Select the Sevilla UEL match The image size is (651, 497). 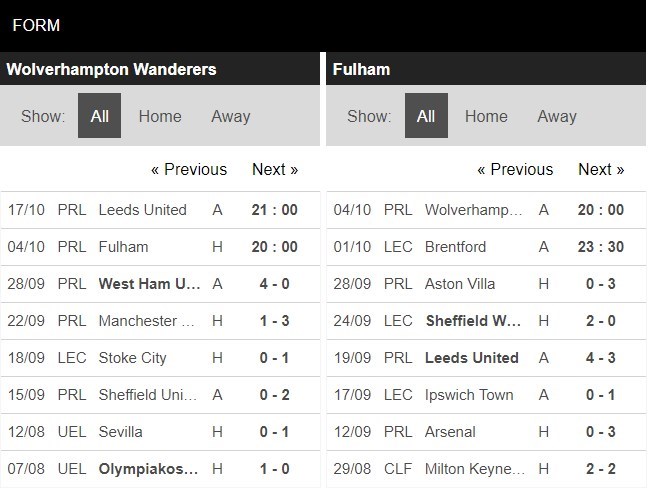click(120, 432)
